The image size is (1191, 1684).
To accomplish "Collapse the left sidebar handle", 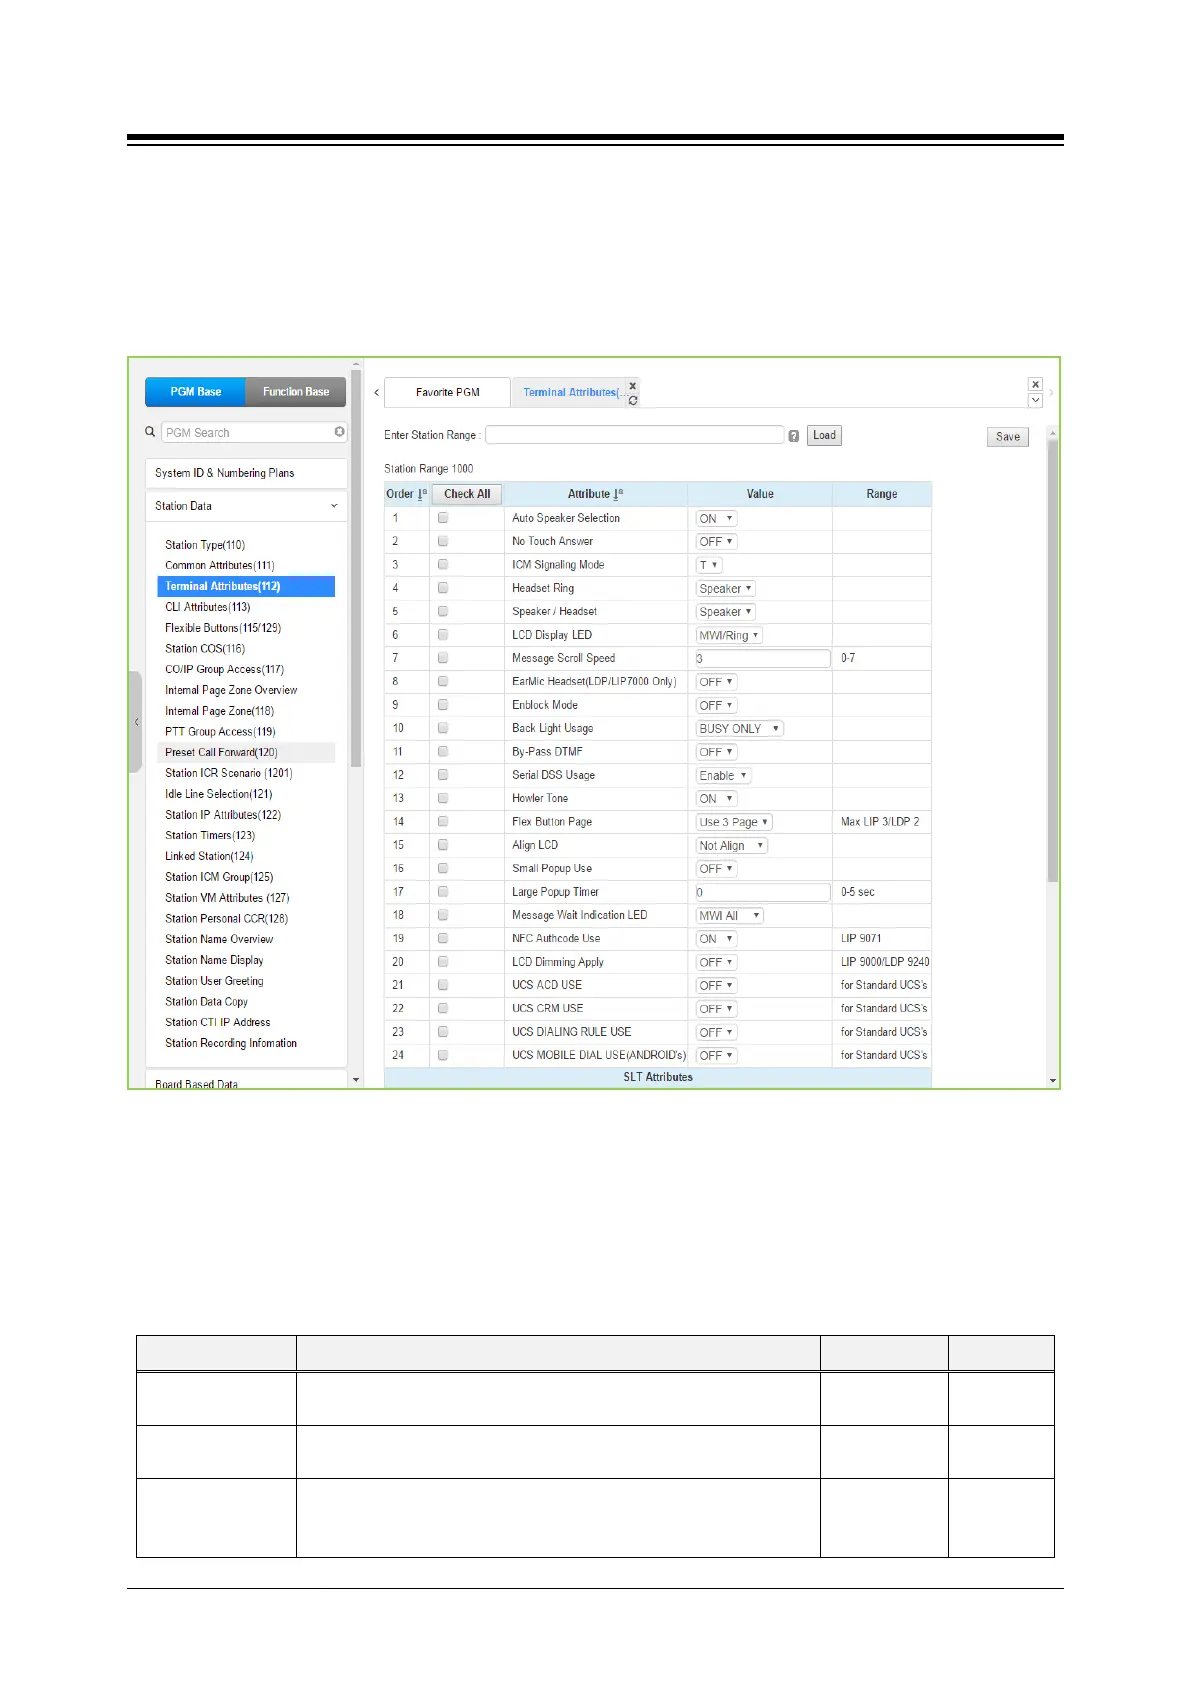I will pos(136,722).
